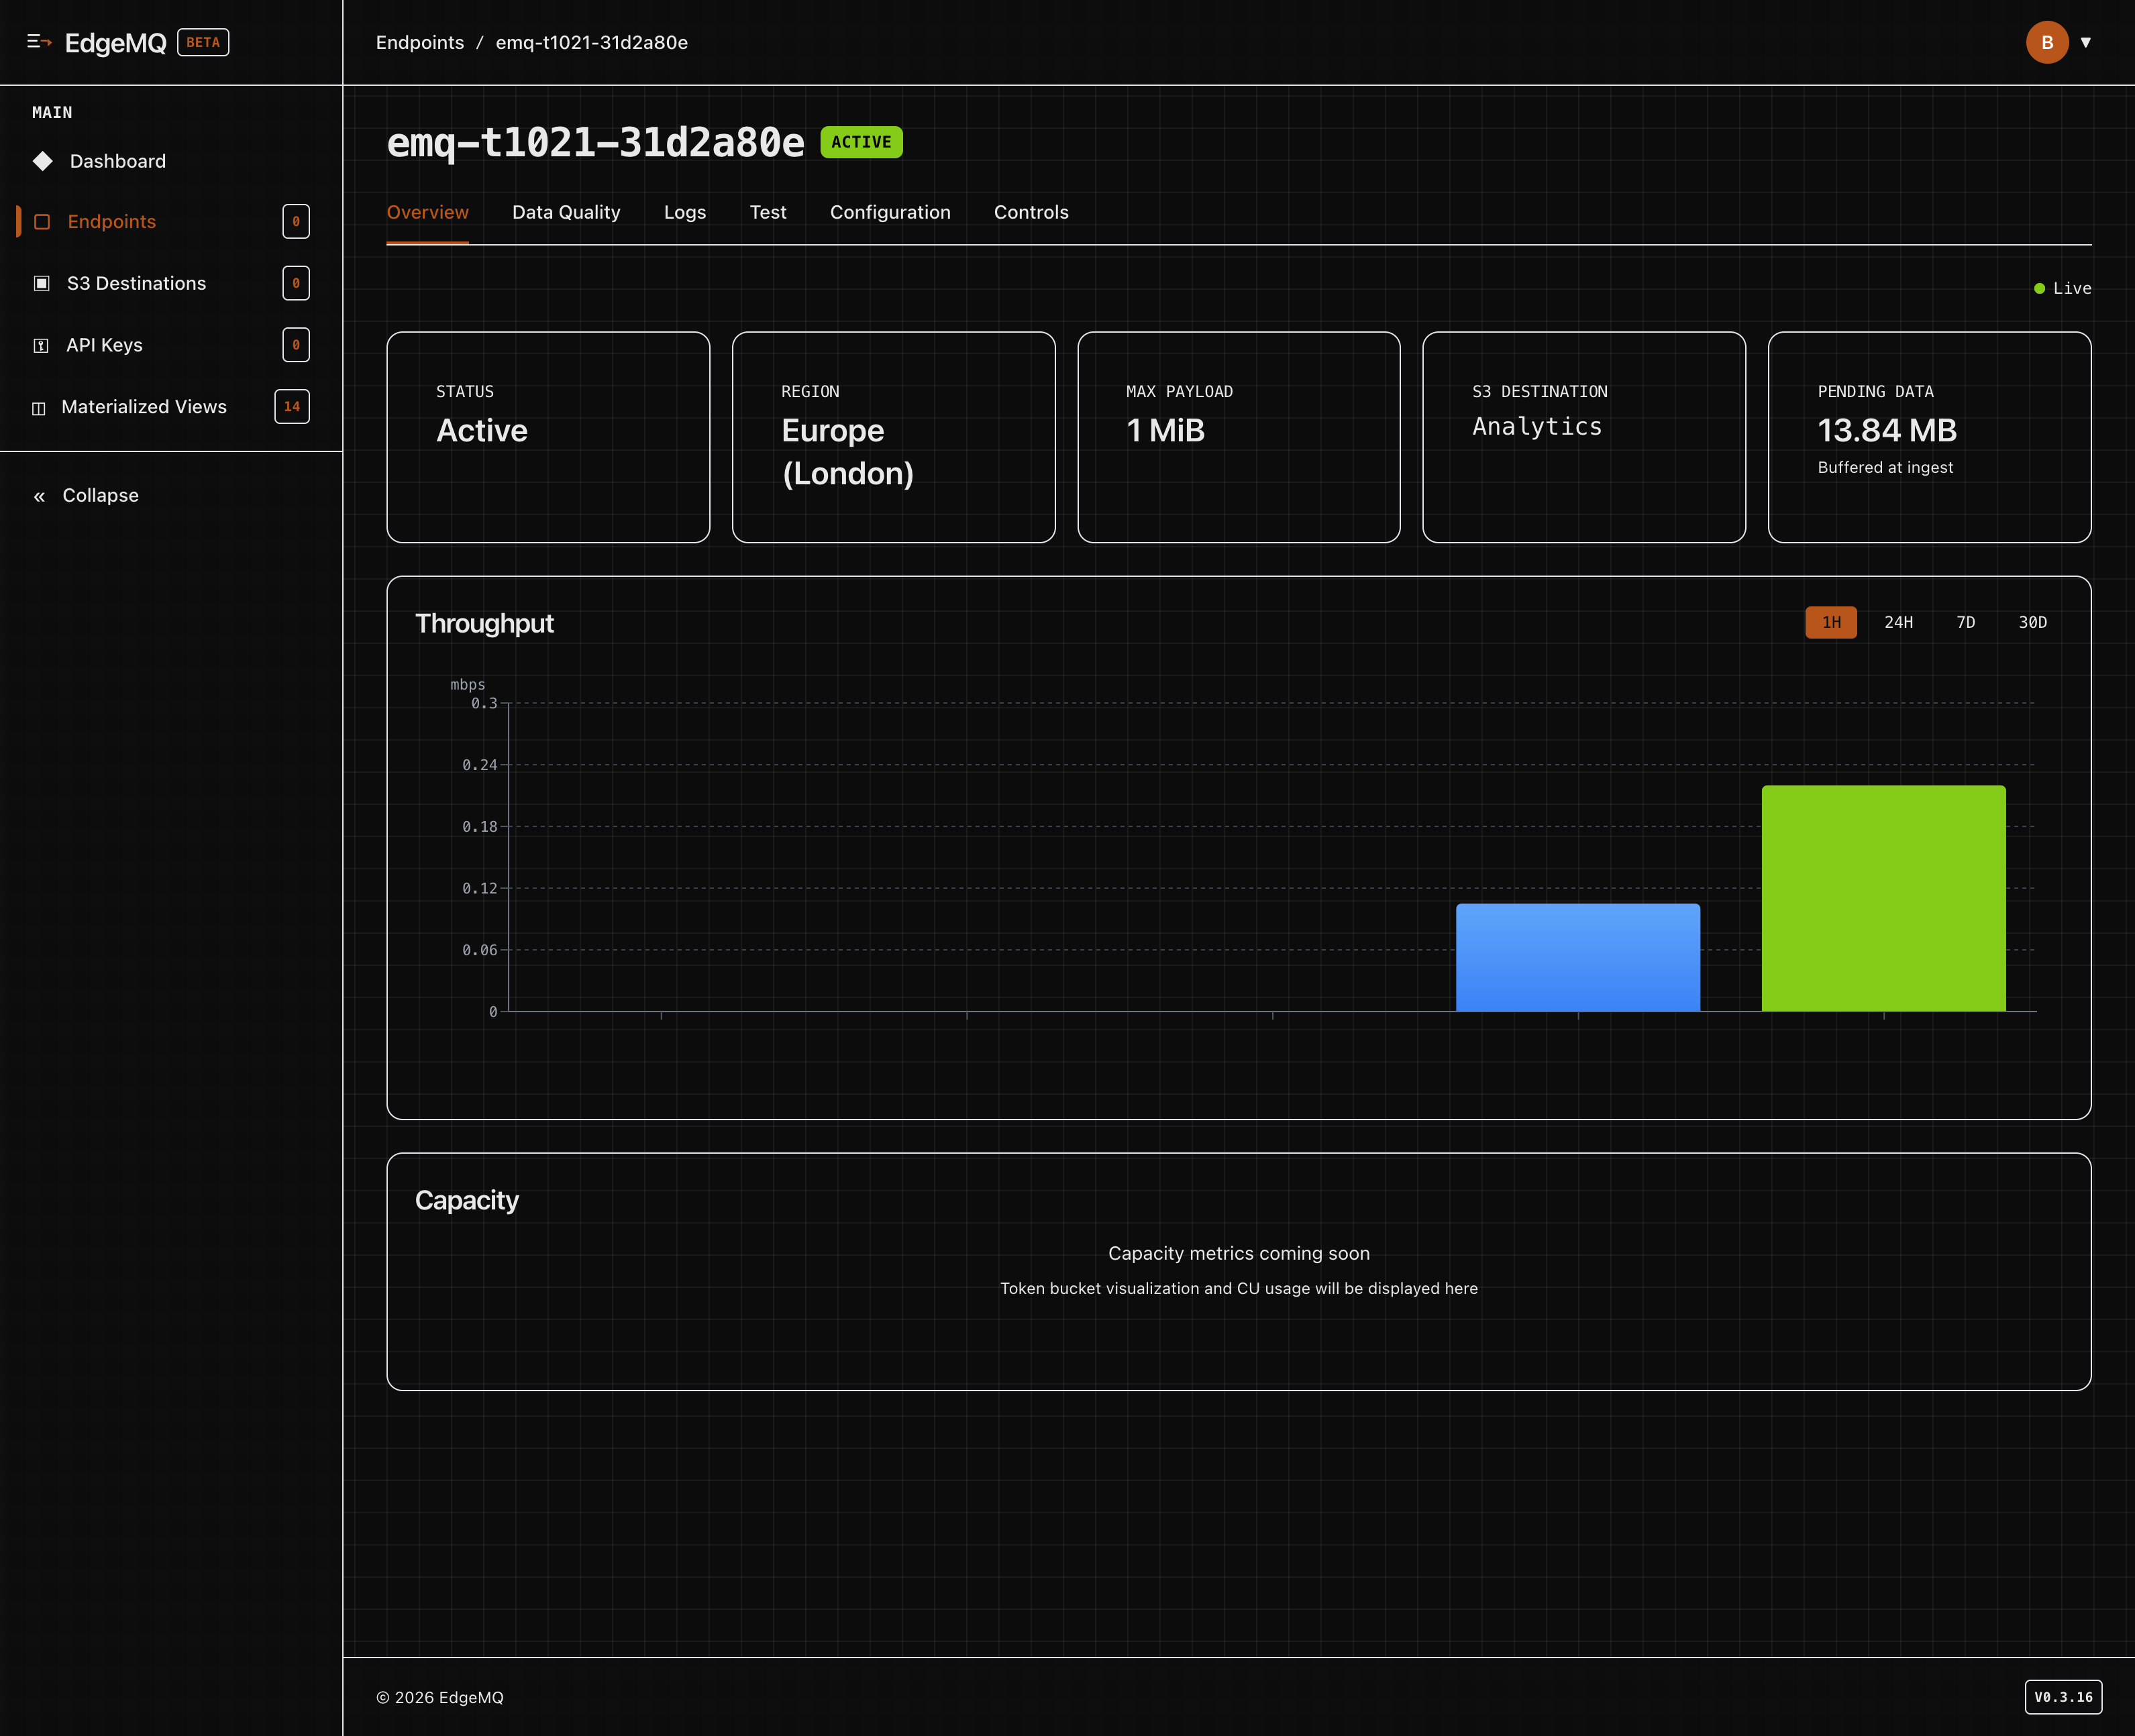Select the 1H range selector
Image resolution: width=2135 pixels, height=1736 pixels.
1831,622
